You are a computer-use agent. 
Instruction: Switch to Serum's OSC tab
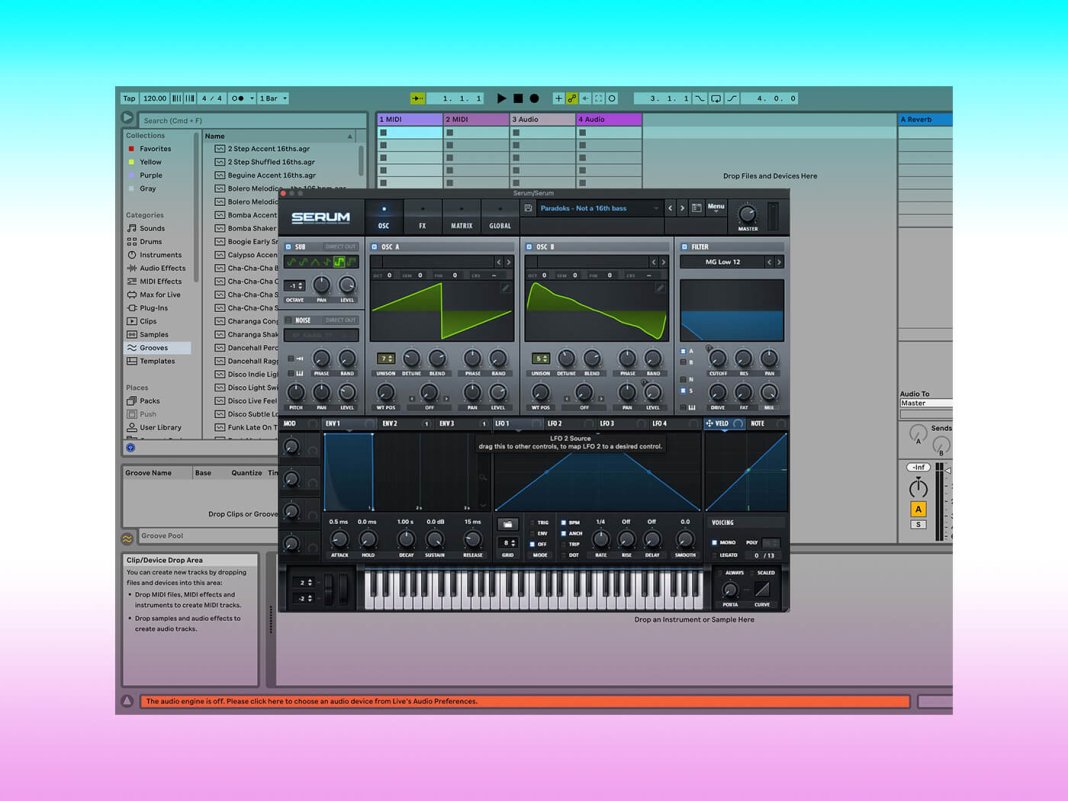[383, 217]
